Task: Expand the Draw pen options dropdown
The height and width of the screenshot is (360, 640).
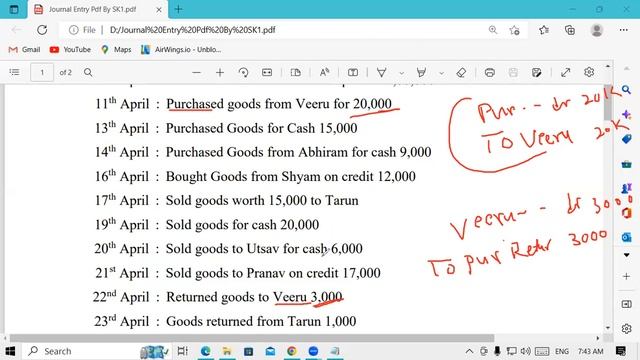Action: pos(402,73)
